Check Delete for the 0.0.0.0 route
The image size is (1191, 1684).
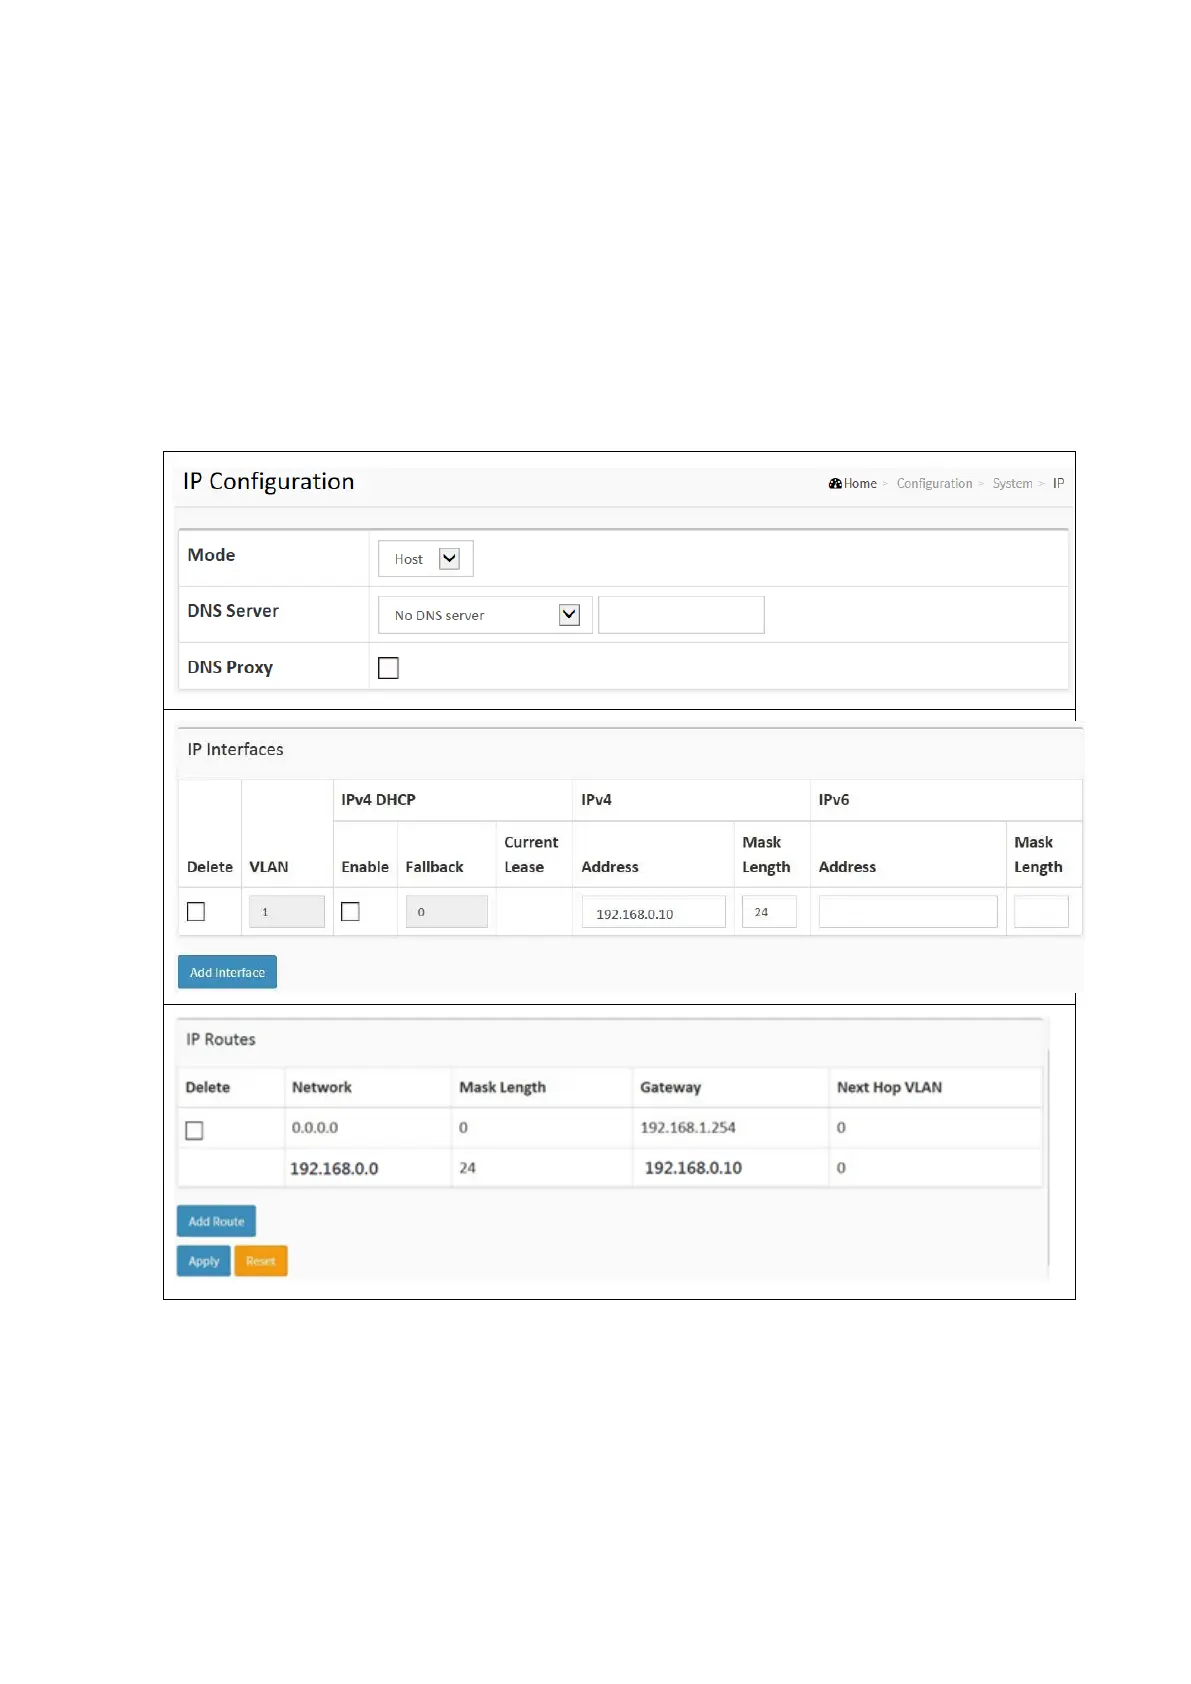point(194,1130)
